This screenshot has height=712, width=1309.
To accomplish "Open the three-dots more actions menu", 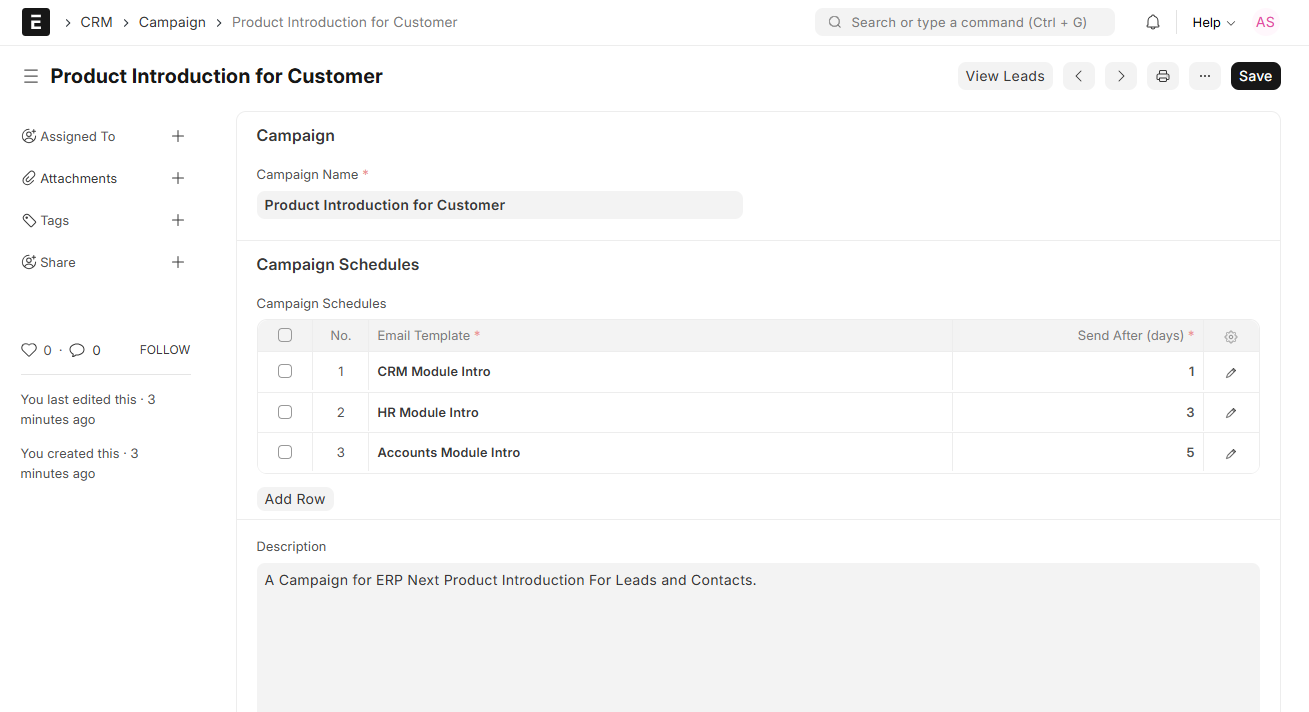I will coord(1204,76).
